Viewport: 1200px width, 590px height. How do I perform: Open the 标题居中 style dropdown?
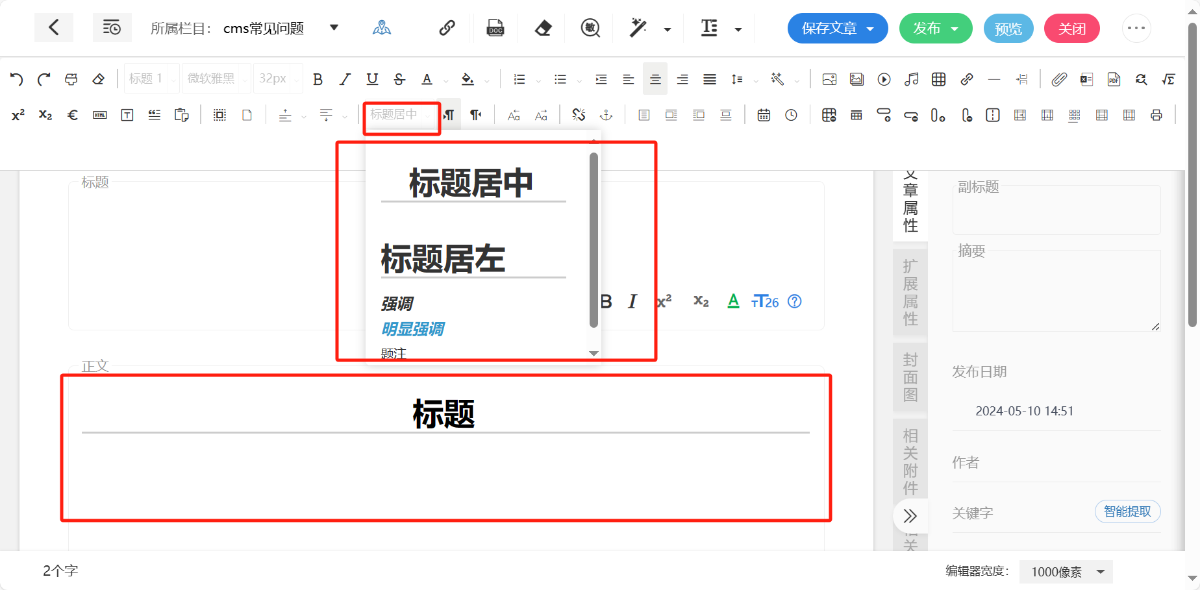pyautogui.click(x=401, y=115)
